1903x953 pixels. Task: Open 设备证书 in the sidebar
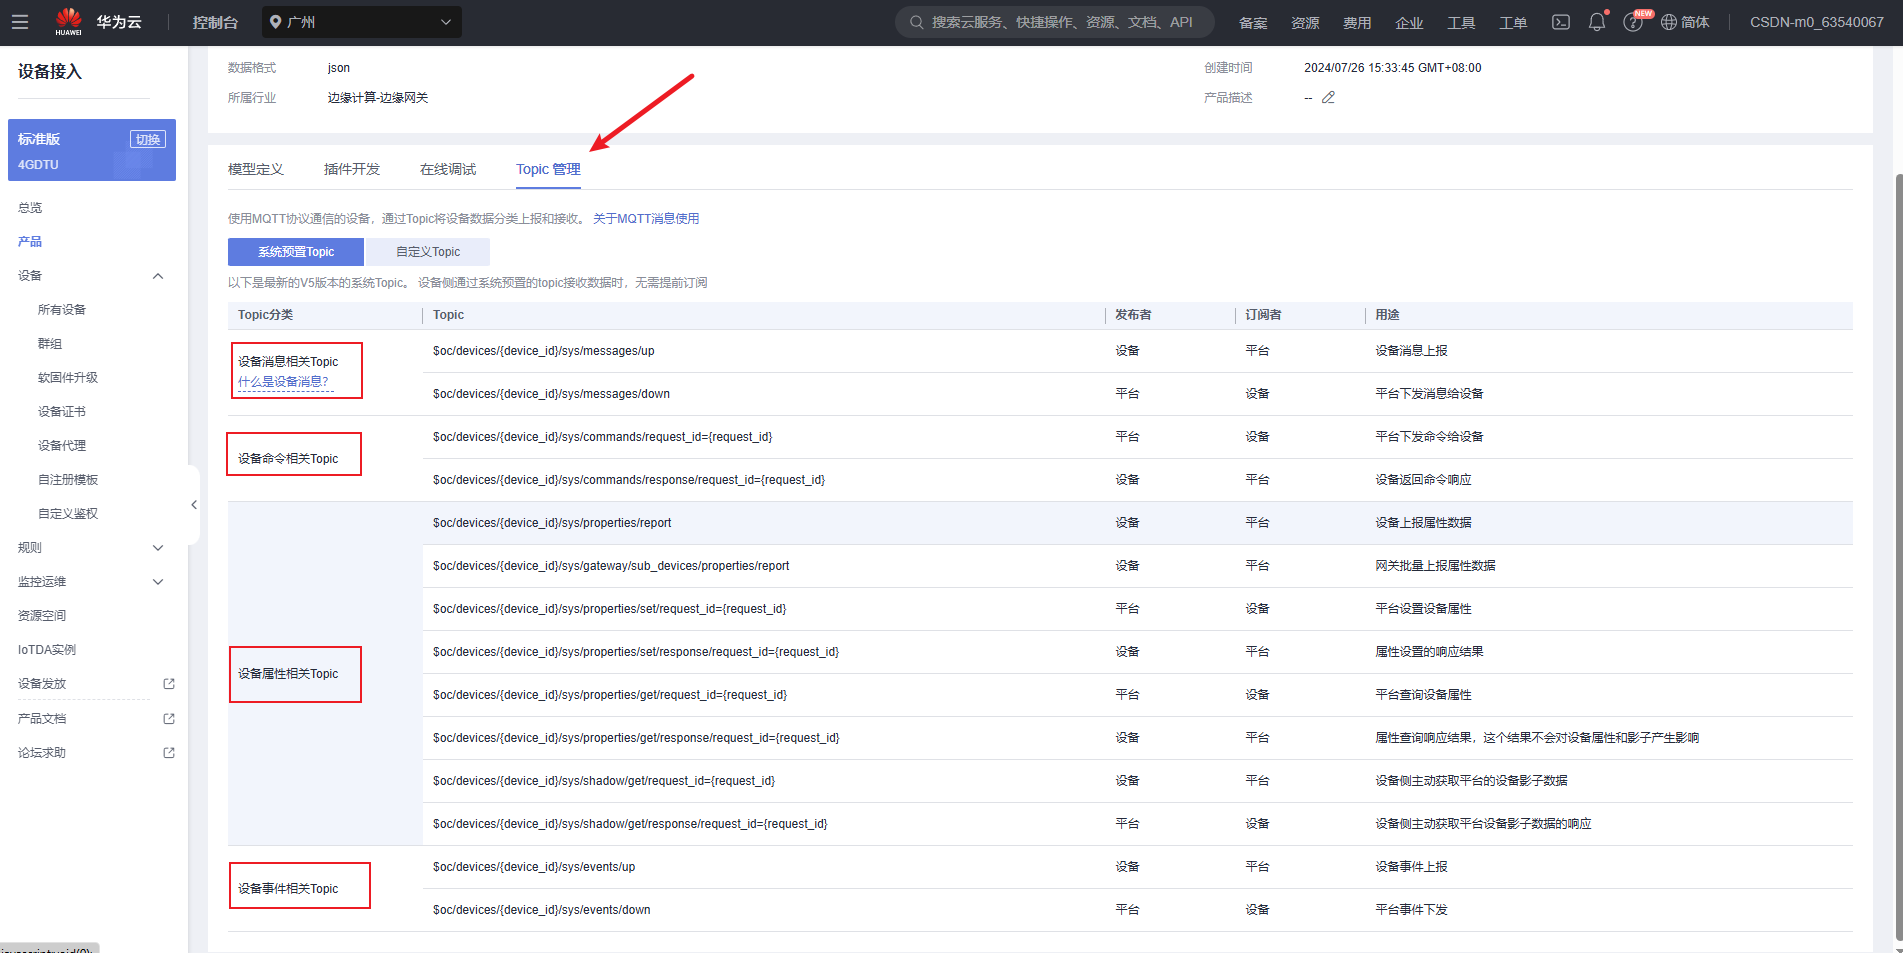[x=62, y=412]
